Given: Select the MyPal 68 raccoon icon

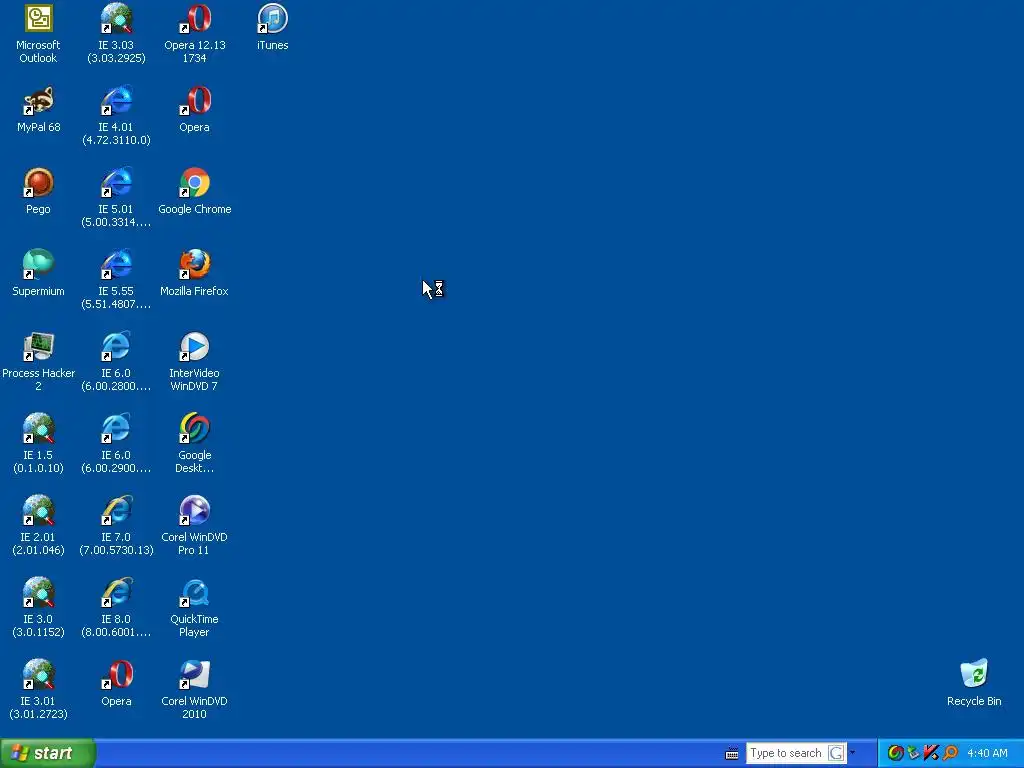Looking at the screenshot, I should click(38, 101).
